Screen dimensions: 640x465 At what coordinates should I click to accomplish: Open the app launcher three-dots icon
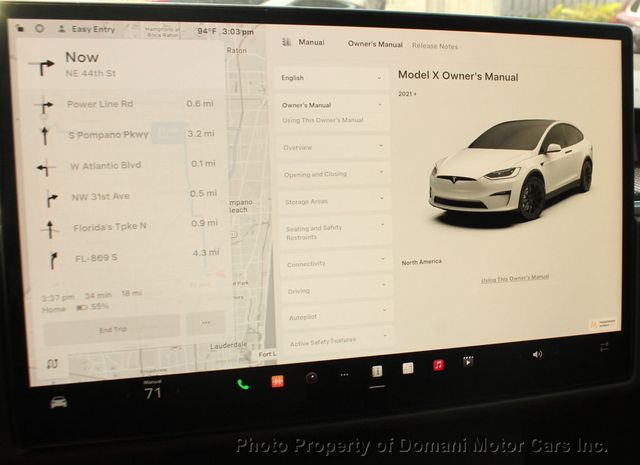[344, 374]
